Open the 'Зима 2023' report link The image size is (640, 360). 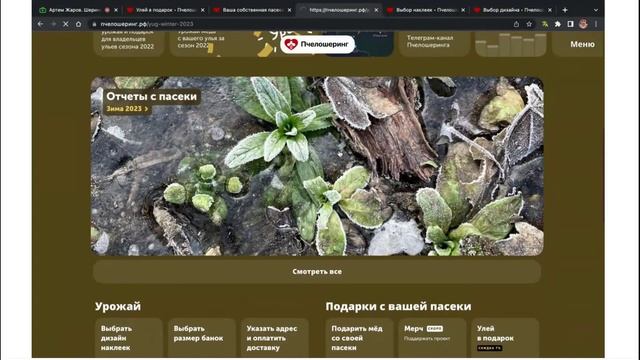click(x=127, y=109)
